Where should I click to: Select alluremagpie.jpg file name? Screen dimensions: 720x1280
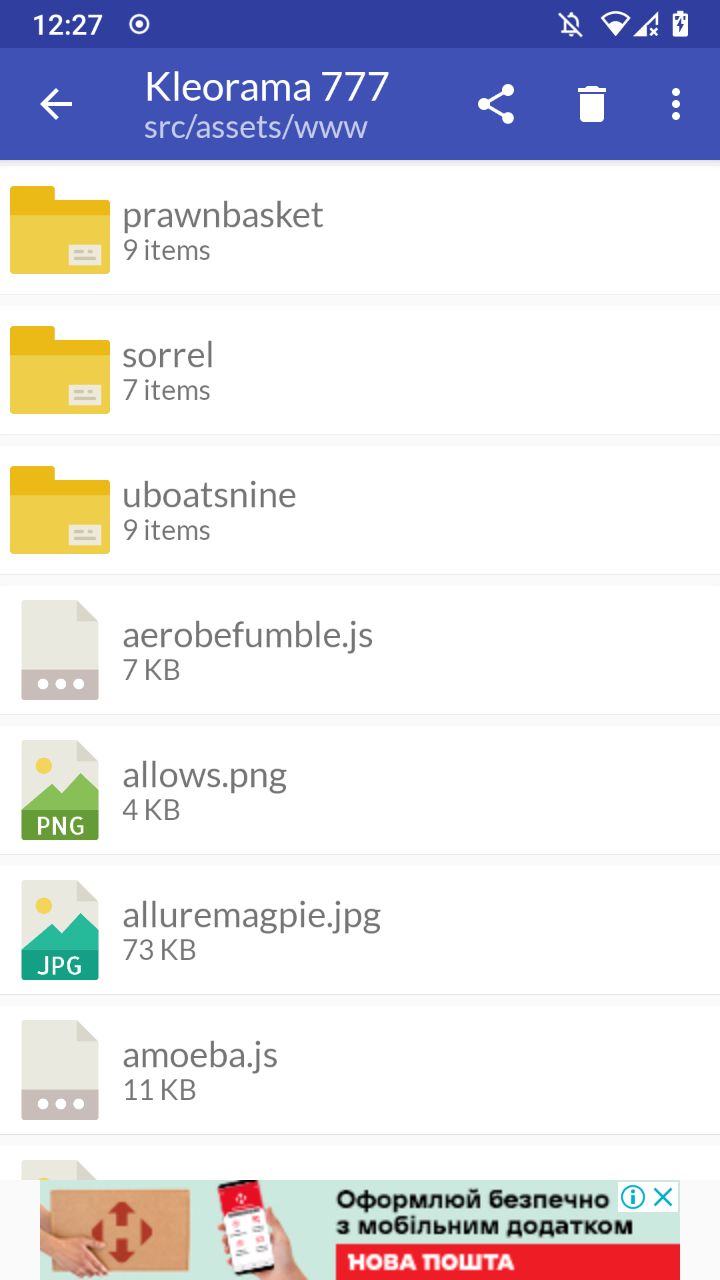coord(251,916)
